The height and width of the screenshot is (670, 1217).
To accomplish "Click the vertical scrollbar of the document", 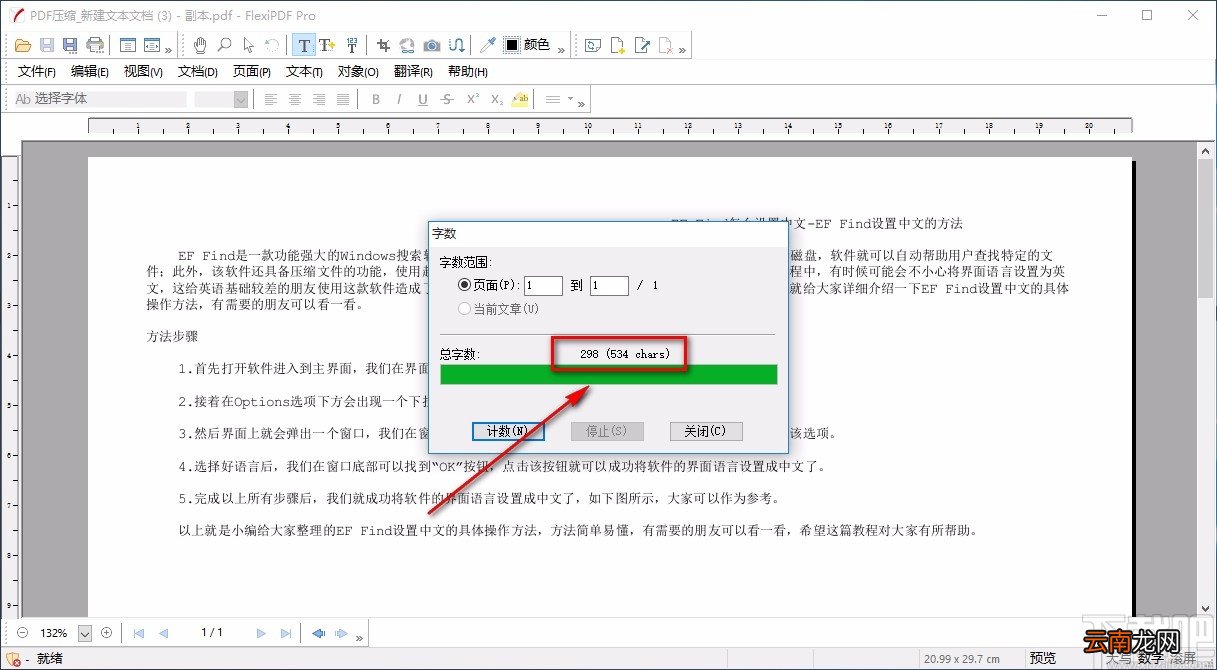I will click(x=1206, y=380).
